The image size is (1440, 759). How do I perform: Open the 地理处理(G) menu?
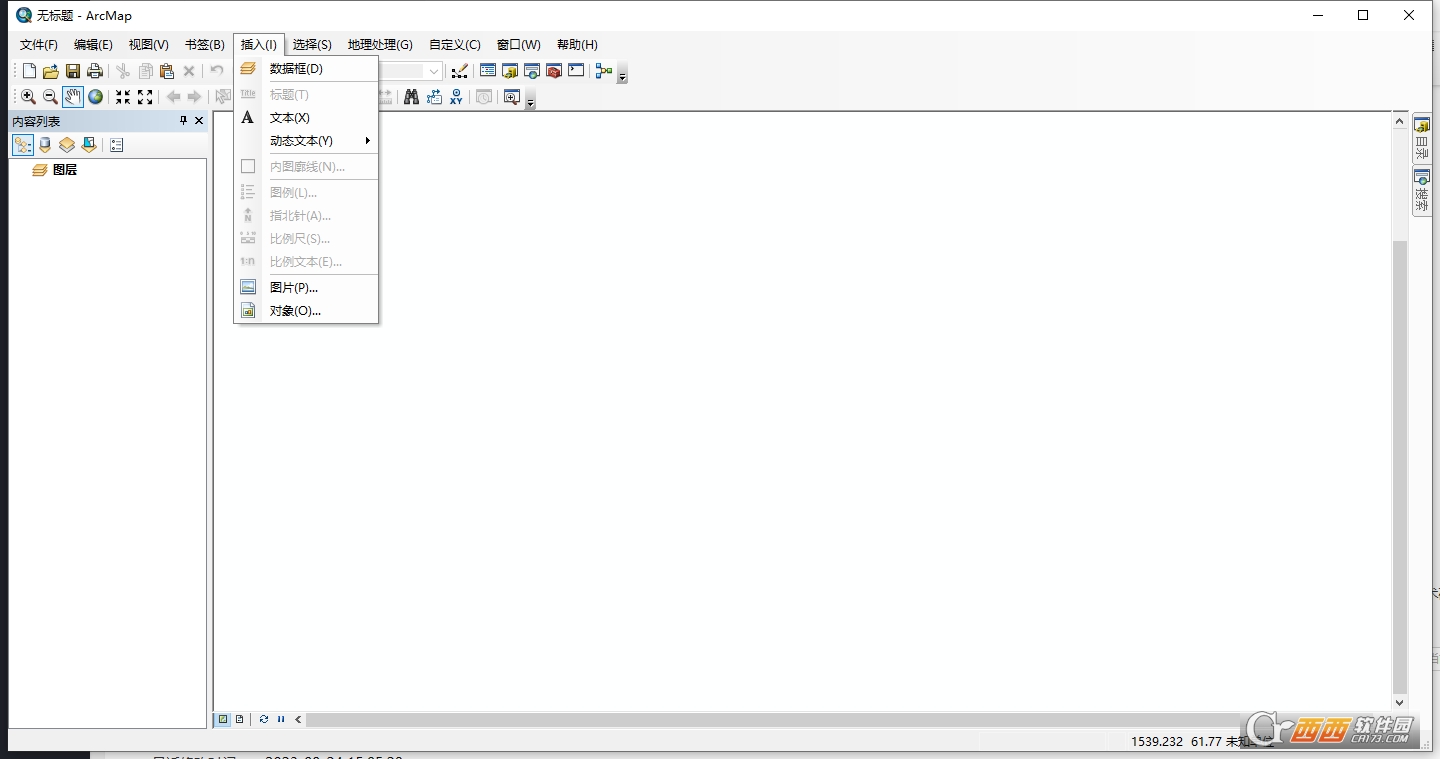pos(380,45)
